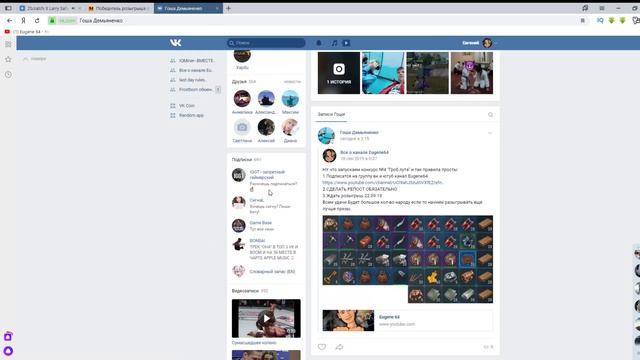640x360 pixels.
Task: Open the Словарный запас (EN) subscription
Action: 272,271
